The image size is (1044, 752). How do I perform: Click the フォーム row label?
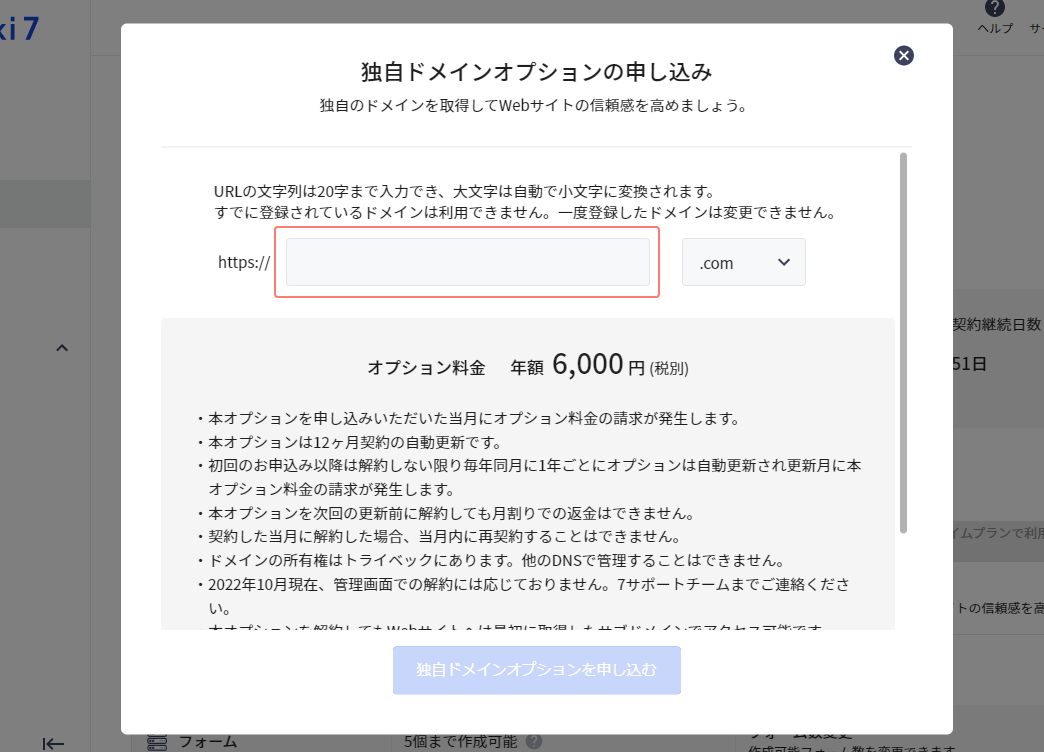pyautogui.click(x=208, y=741)
